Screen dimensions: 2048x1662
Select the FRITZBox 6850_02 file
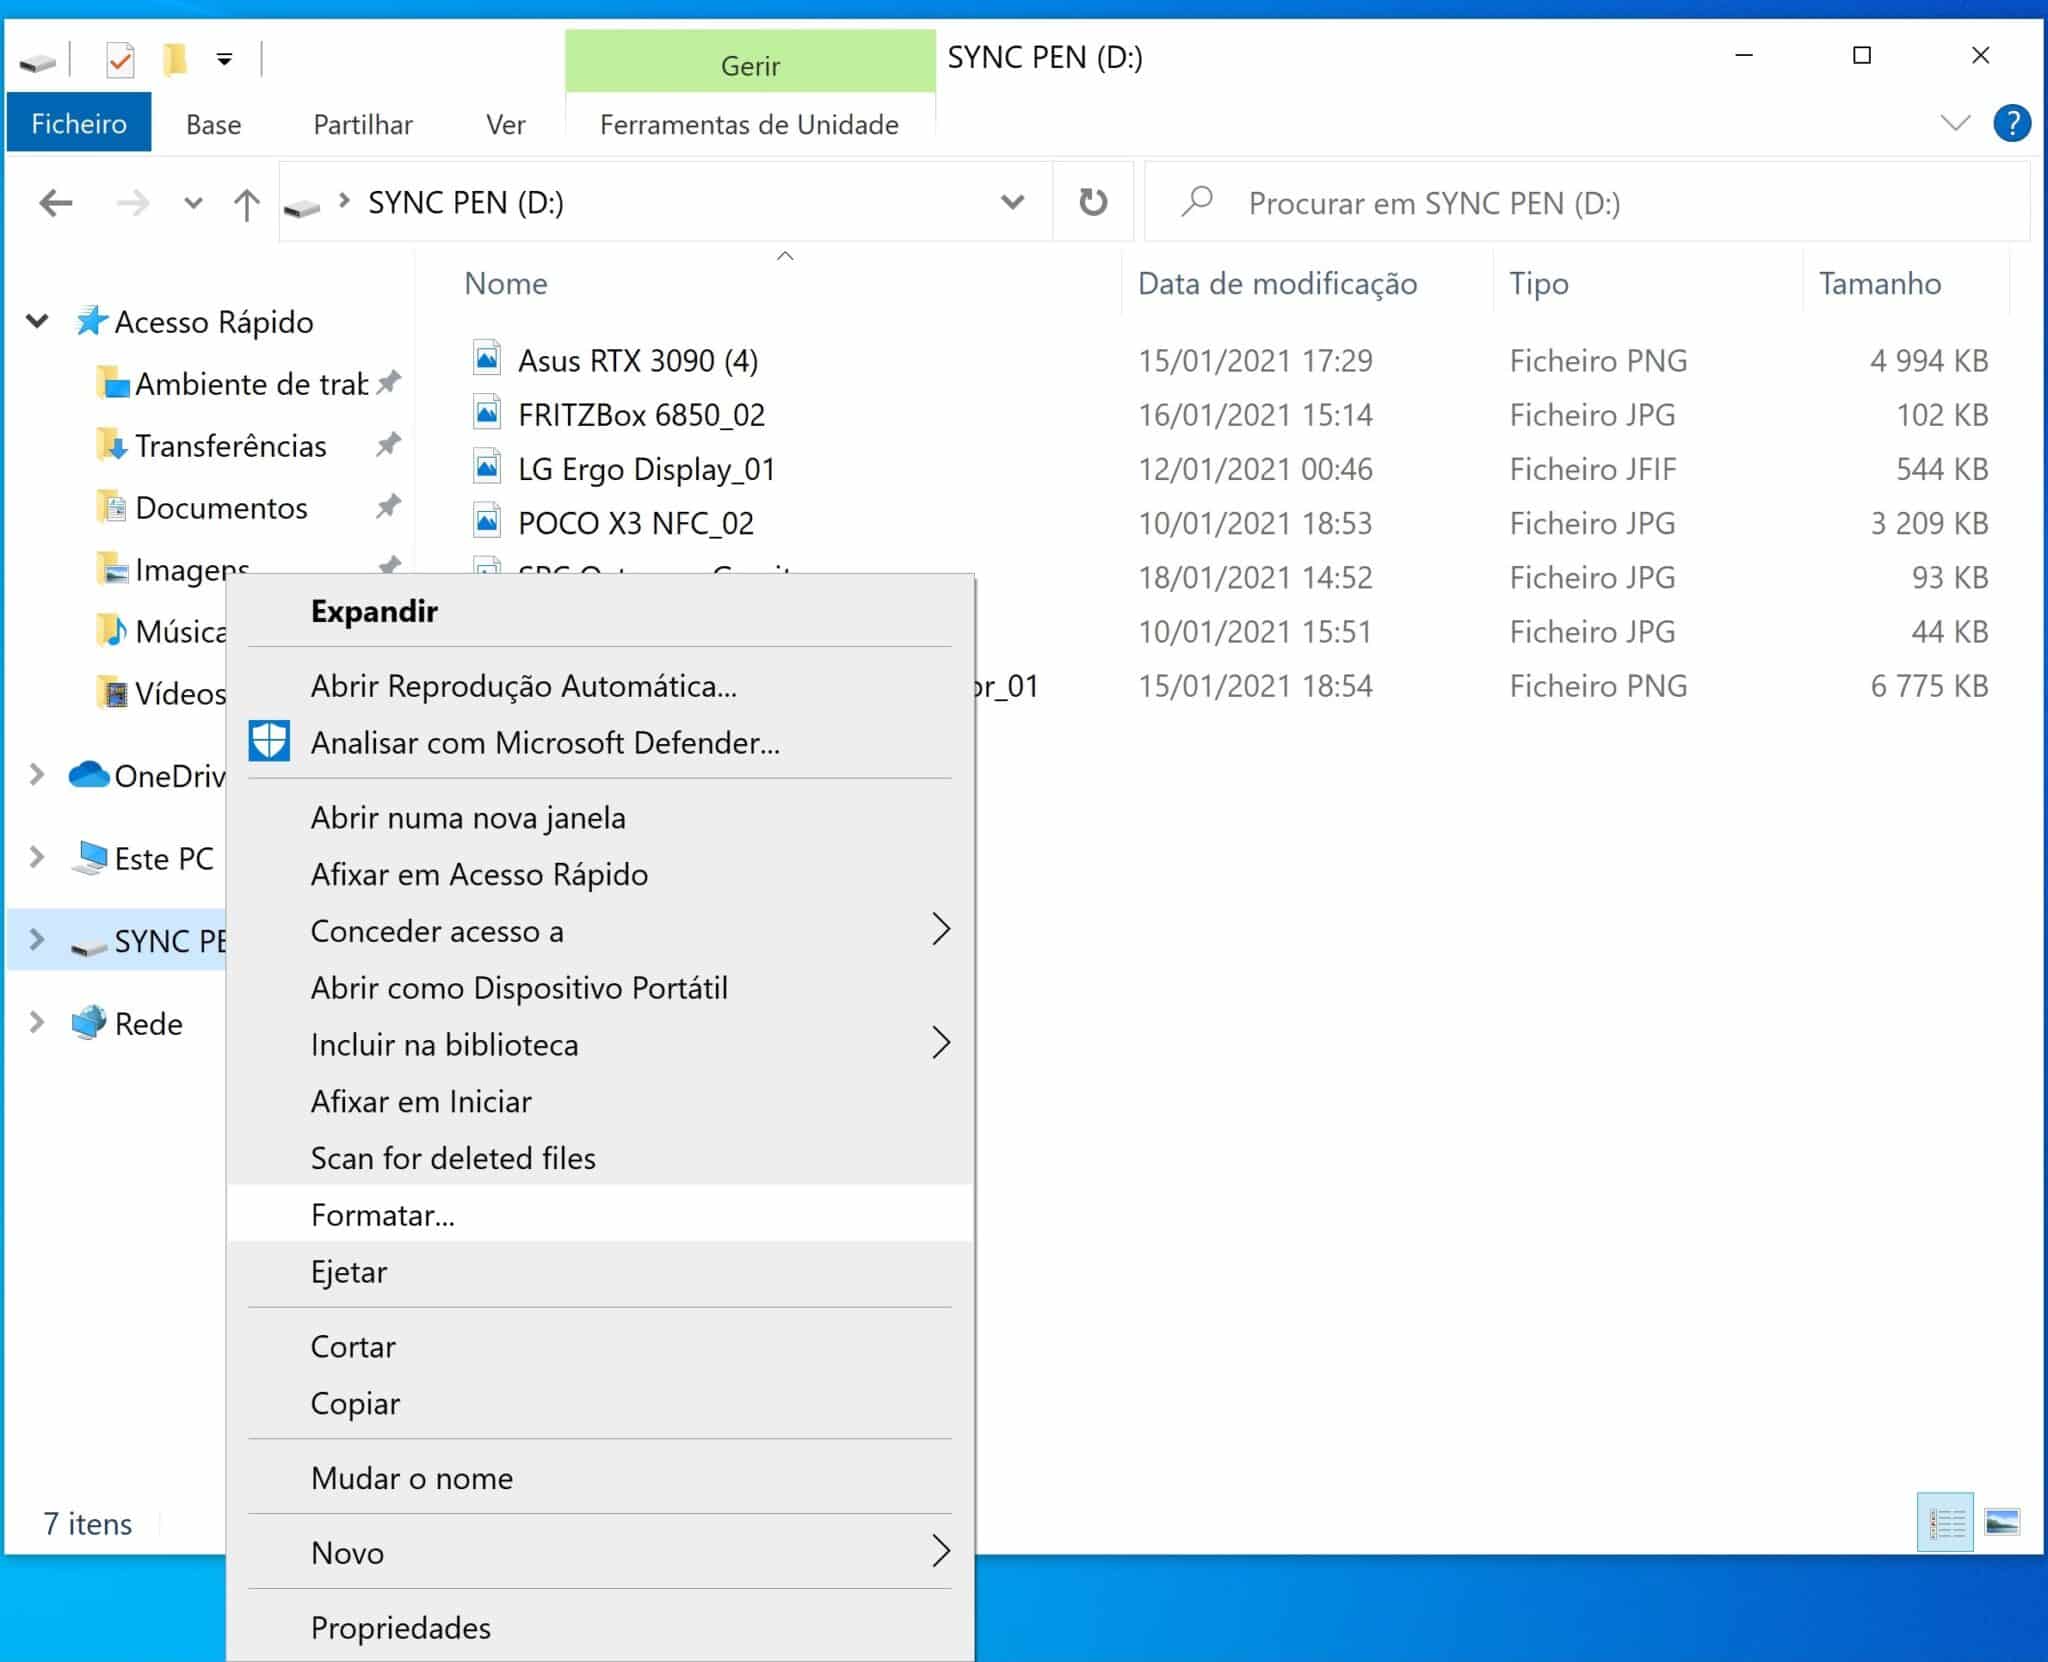[x=641, y=414]
